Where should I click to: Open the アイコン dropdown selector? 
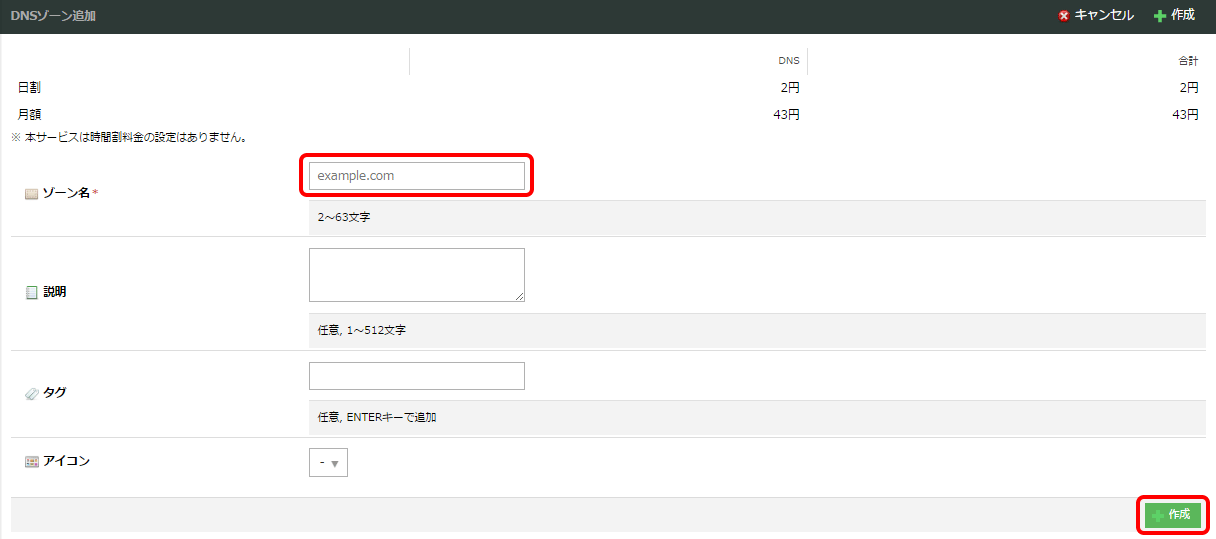pyautogui.click(x=328, y=463)
